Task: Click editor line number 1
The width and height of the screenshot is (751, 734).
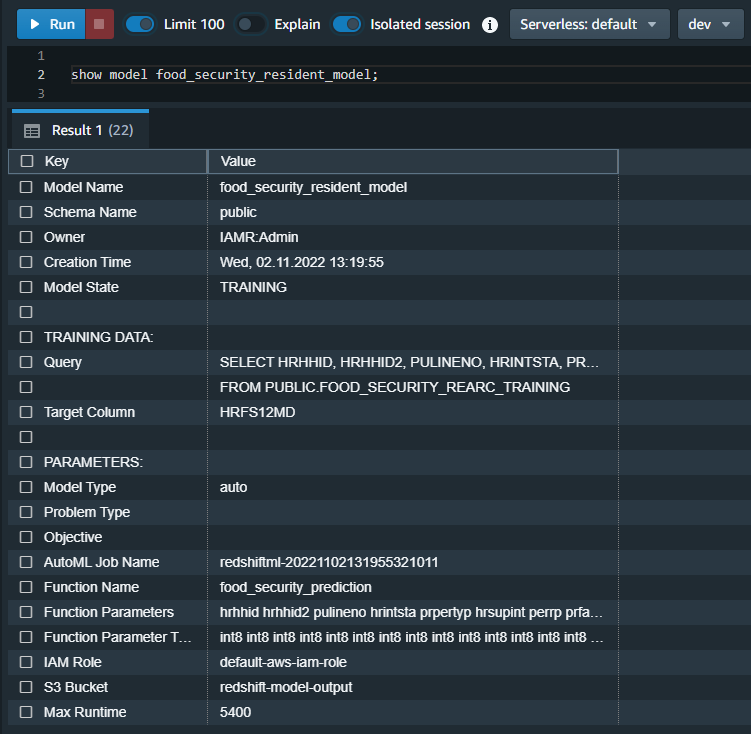Action: pyautogui.click(x=41, y=56)
